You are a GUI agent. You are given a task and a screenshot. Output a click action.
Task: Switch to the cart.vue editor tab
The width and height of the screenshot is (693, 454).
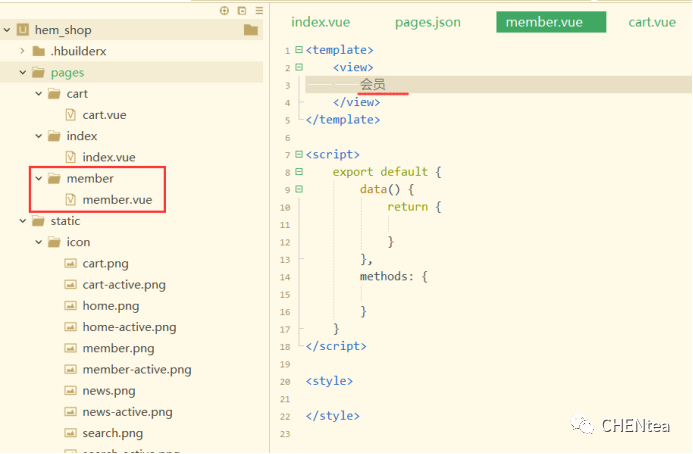point(651,22)
